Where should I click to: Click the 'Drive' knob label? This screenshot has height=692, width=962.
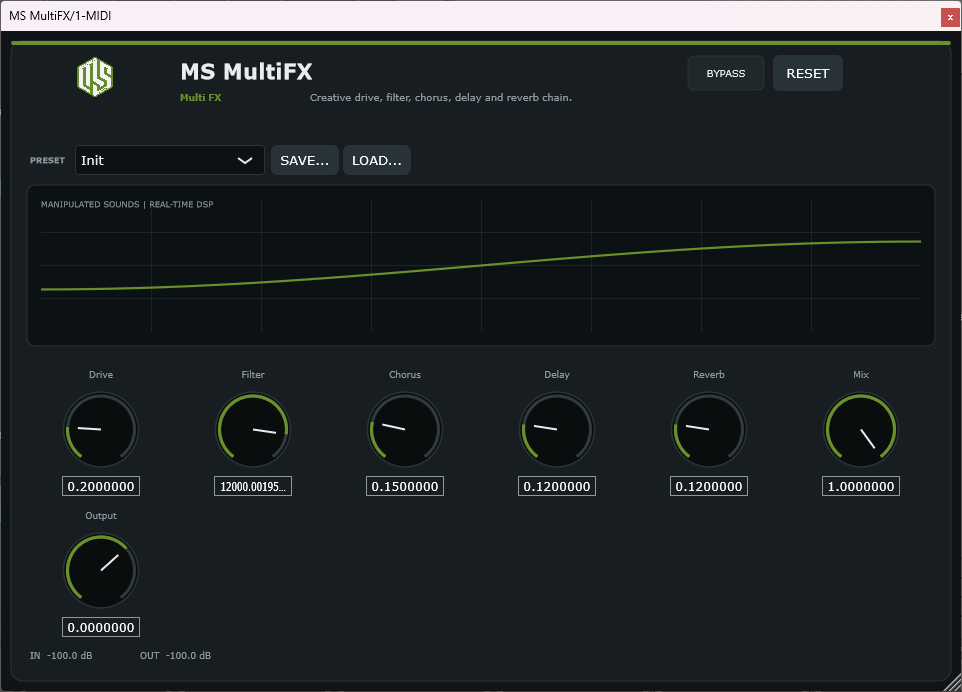click(101, 375)
